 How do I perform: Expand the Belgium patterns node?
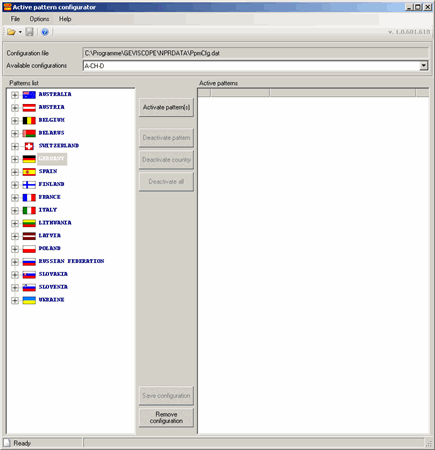point(15,120)
